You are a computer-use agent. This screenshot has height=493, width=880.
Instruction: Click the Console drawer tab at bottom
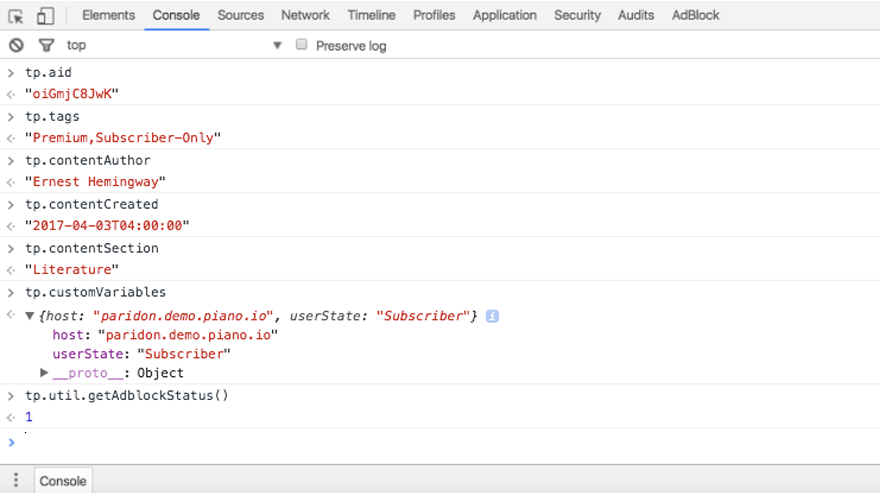(x=63, y=481)
